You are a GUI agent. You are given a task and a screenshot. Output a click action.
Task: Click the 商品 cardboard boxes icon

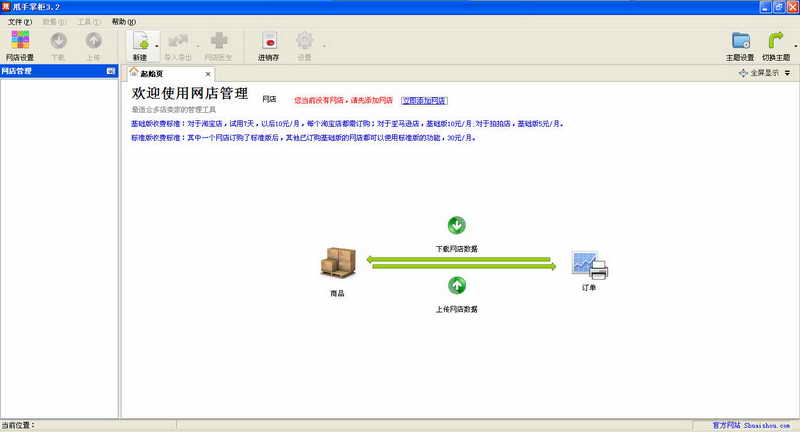click(338, 263)
